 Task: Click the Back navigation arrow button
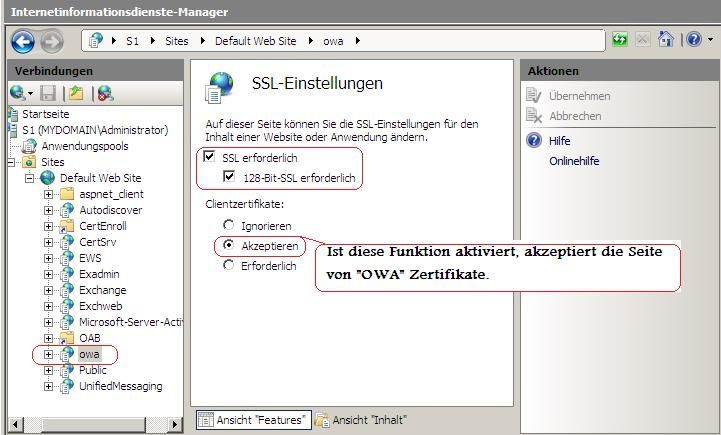tap(23, 42)
